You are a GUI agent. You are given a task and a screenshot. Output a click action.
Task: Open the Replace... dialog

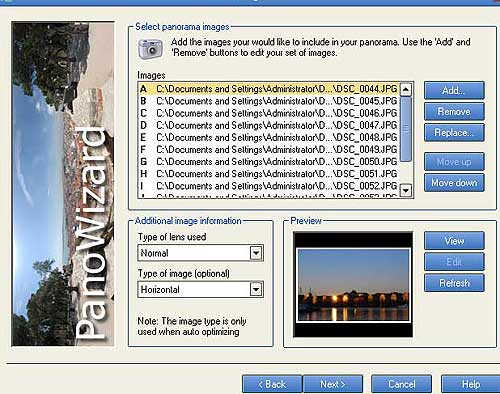454,133
